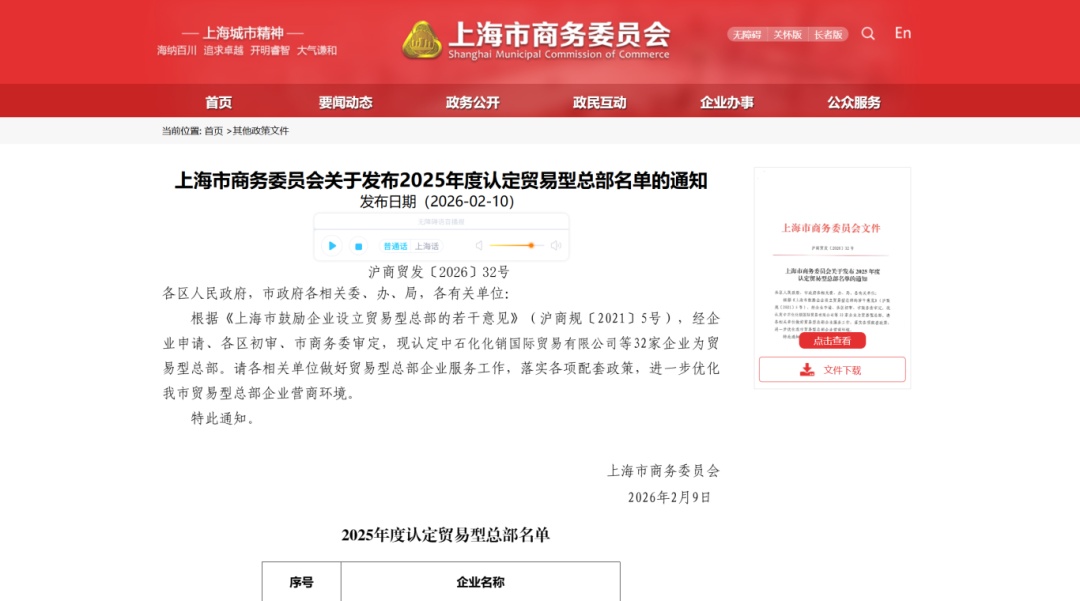Click the publish date 发布日期（2026-02-10）
Image resolution: width=1080 pixels, height=601 pixels.
point(437,202)
